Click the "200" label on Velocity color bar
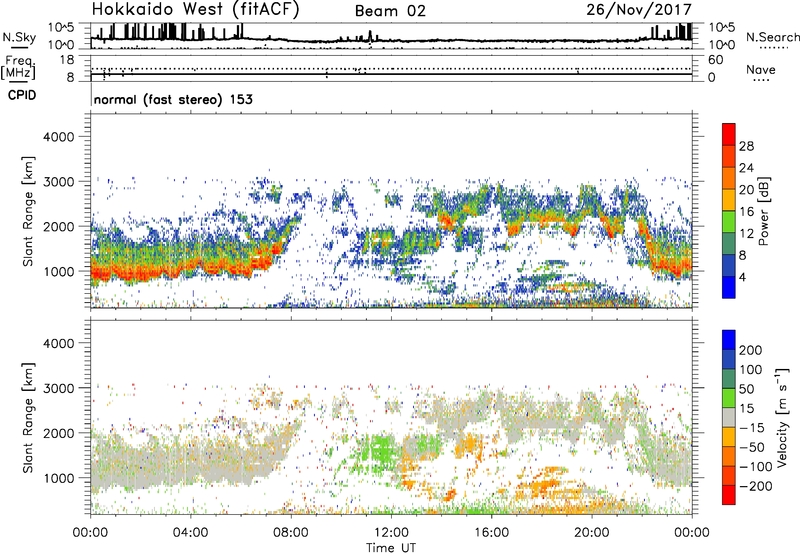The height and width of the screenshot is (554, 800). (751, 350)
